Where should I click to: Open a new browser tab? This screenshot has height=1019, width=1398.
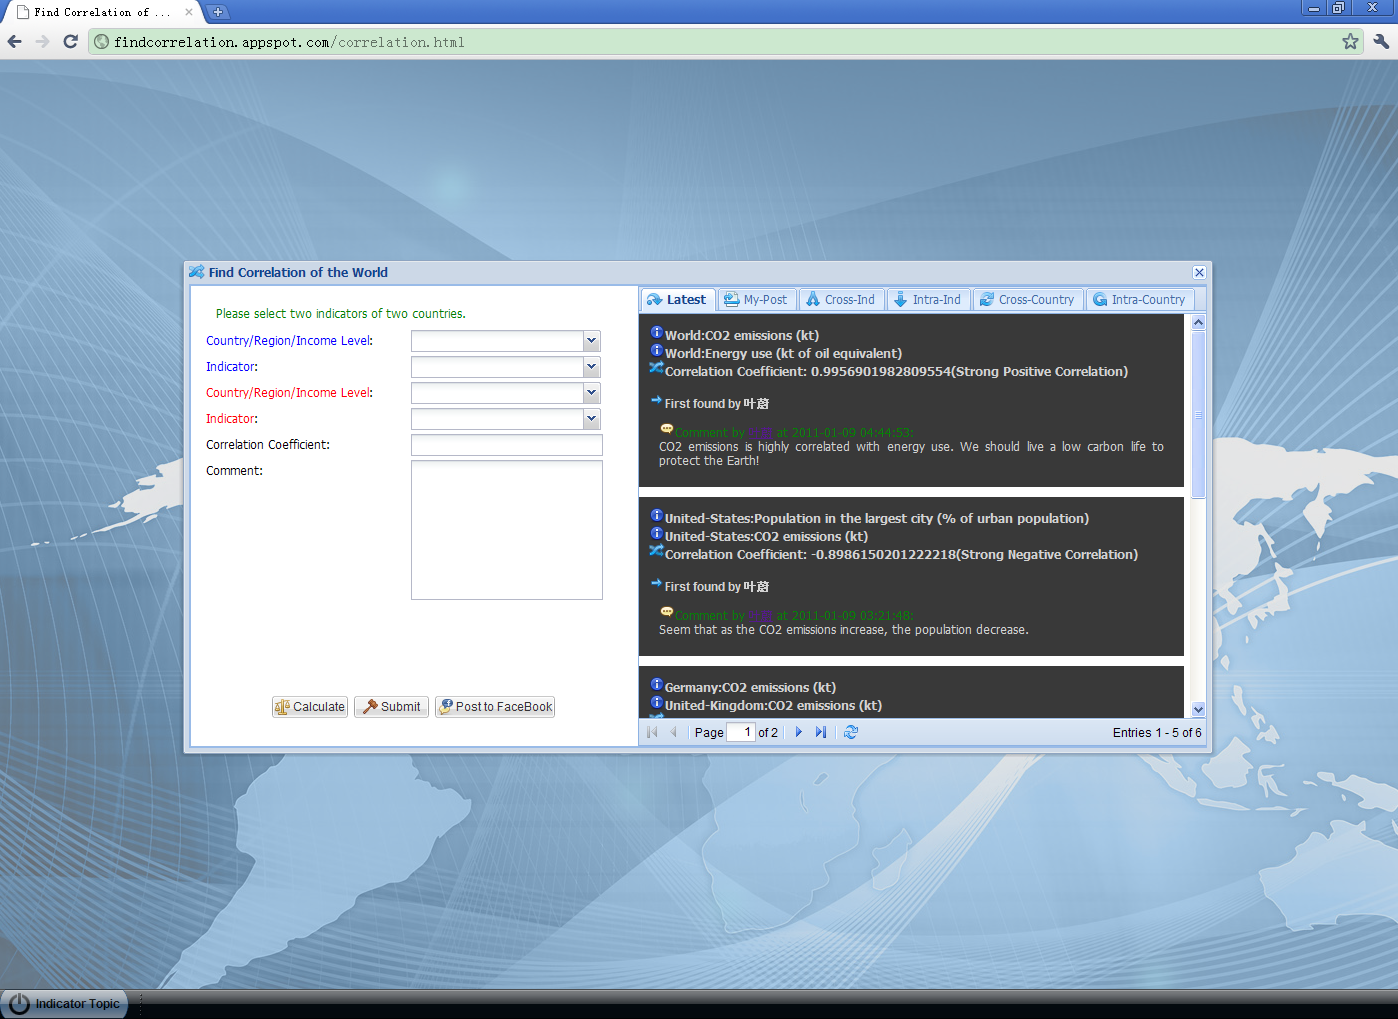point(217,12)
